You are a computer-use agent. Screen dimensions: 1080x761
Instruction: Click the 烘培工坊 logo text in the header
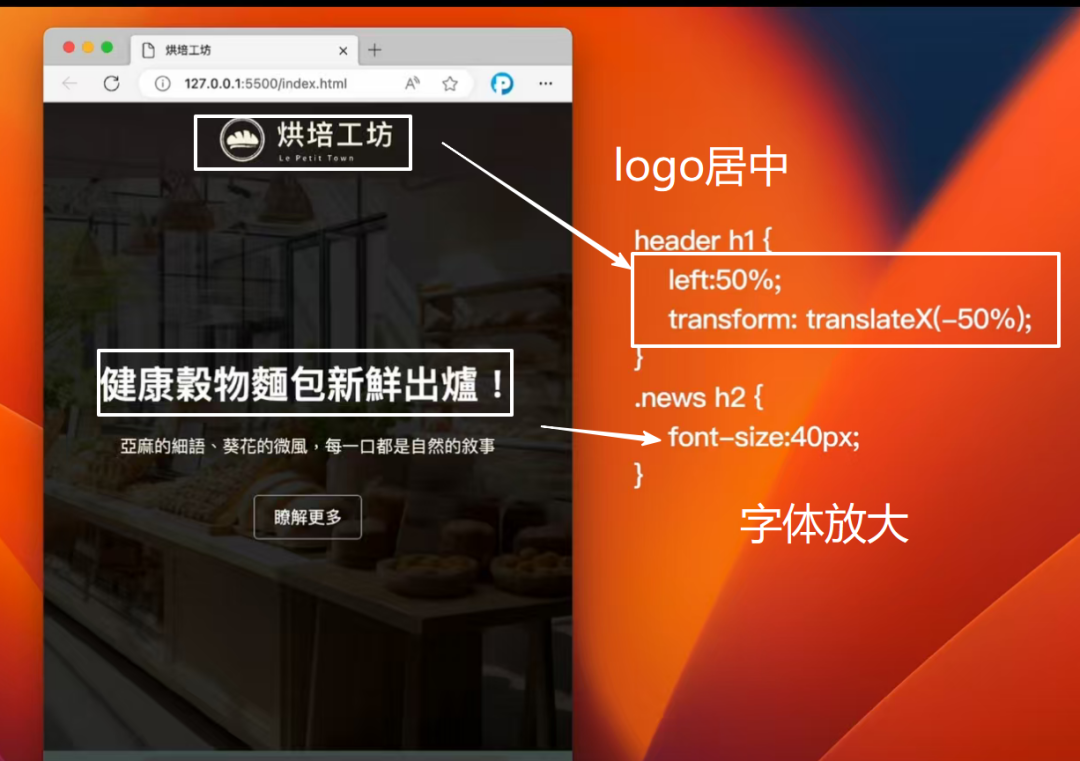click(x=334, y=136)
